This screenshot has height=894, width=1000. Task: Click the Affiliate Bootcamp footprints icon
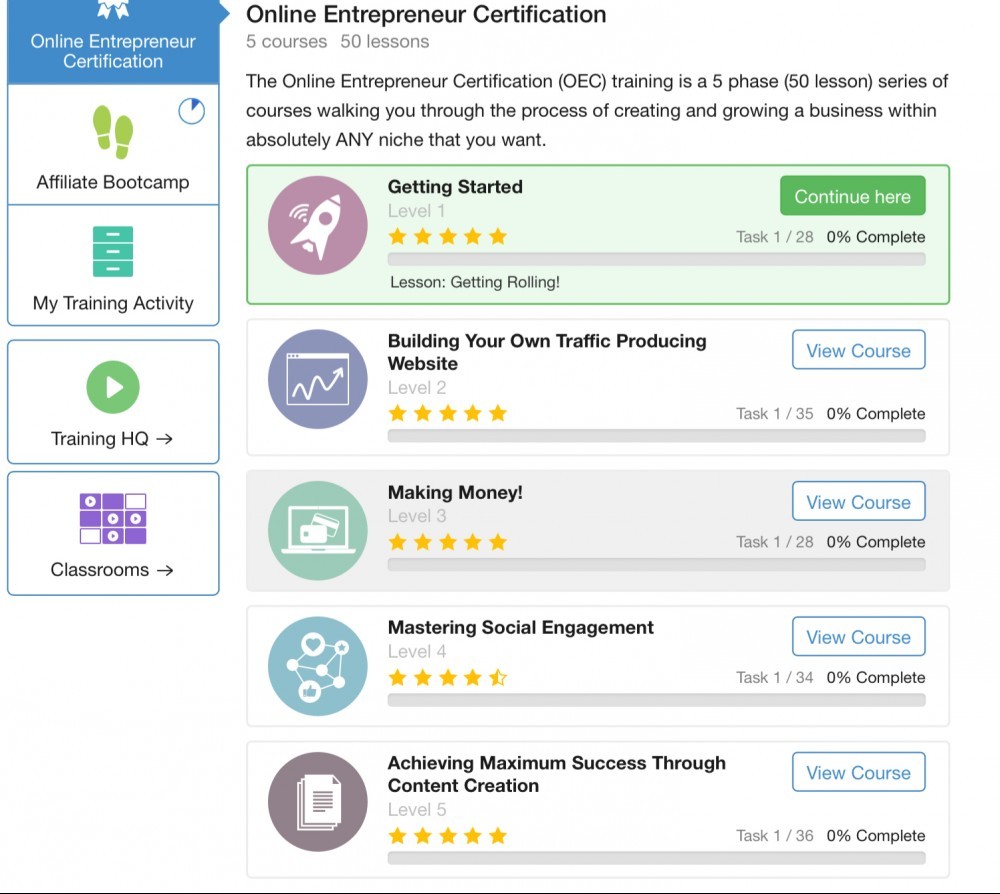click(x=113, y=132)
